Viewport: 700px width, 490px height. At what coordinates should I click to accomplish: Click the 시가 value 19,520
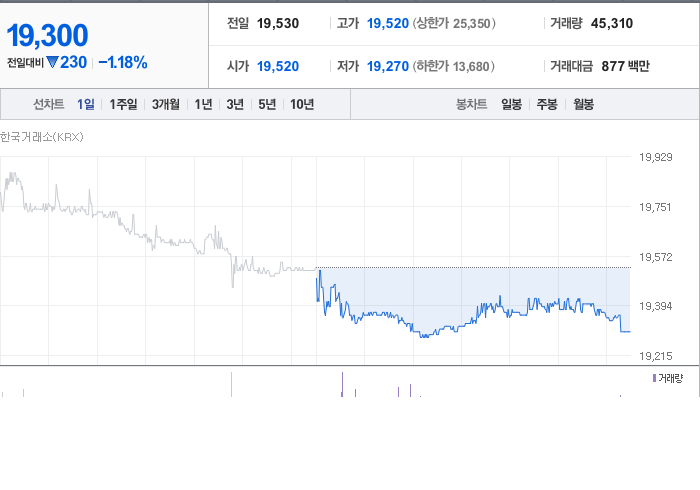point(278,66)
